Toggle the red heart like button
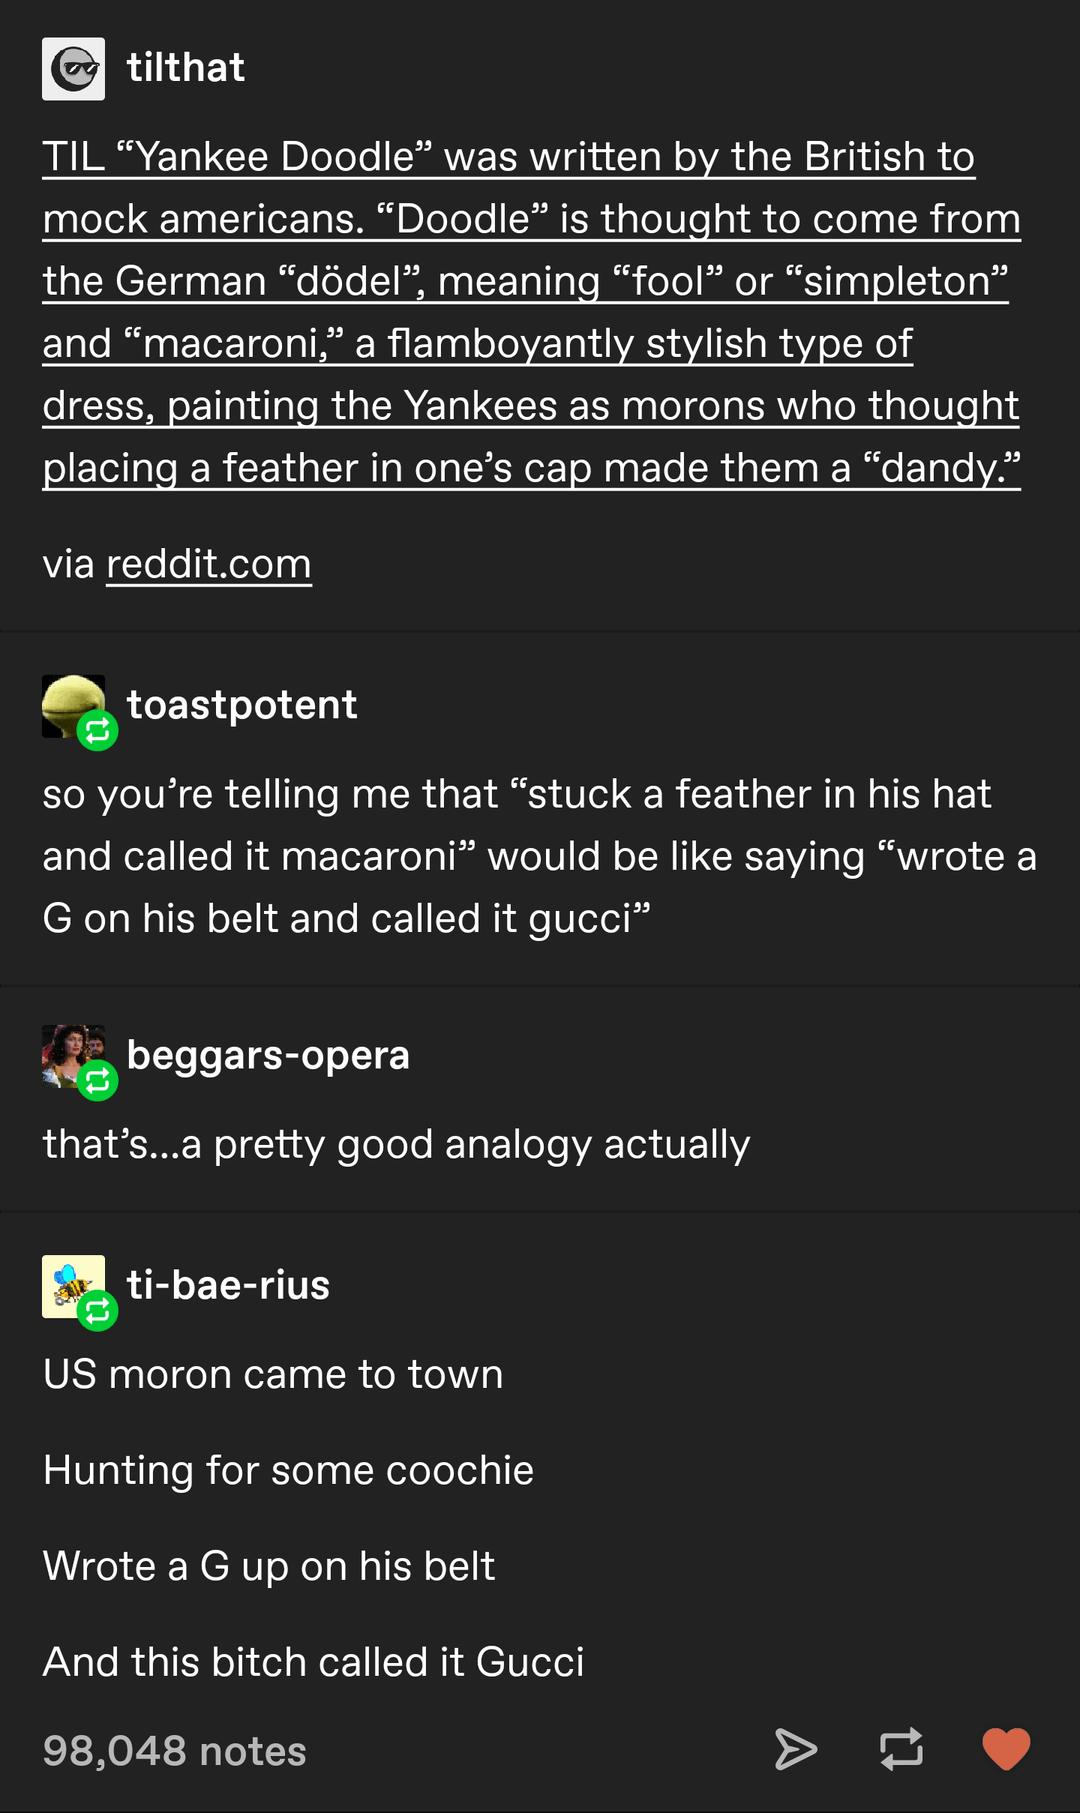 1006,1749
